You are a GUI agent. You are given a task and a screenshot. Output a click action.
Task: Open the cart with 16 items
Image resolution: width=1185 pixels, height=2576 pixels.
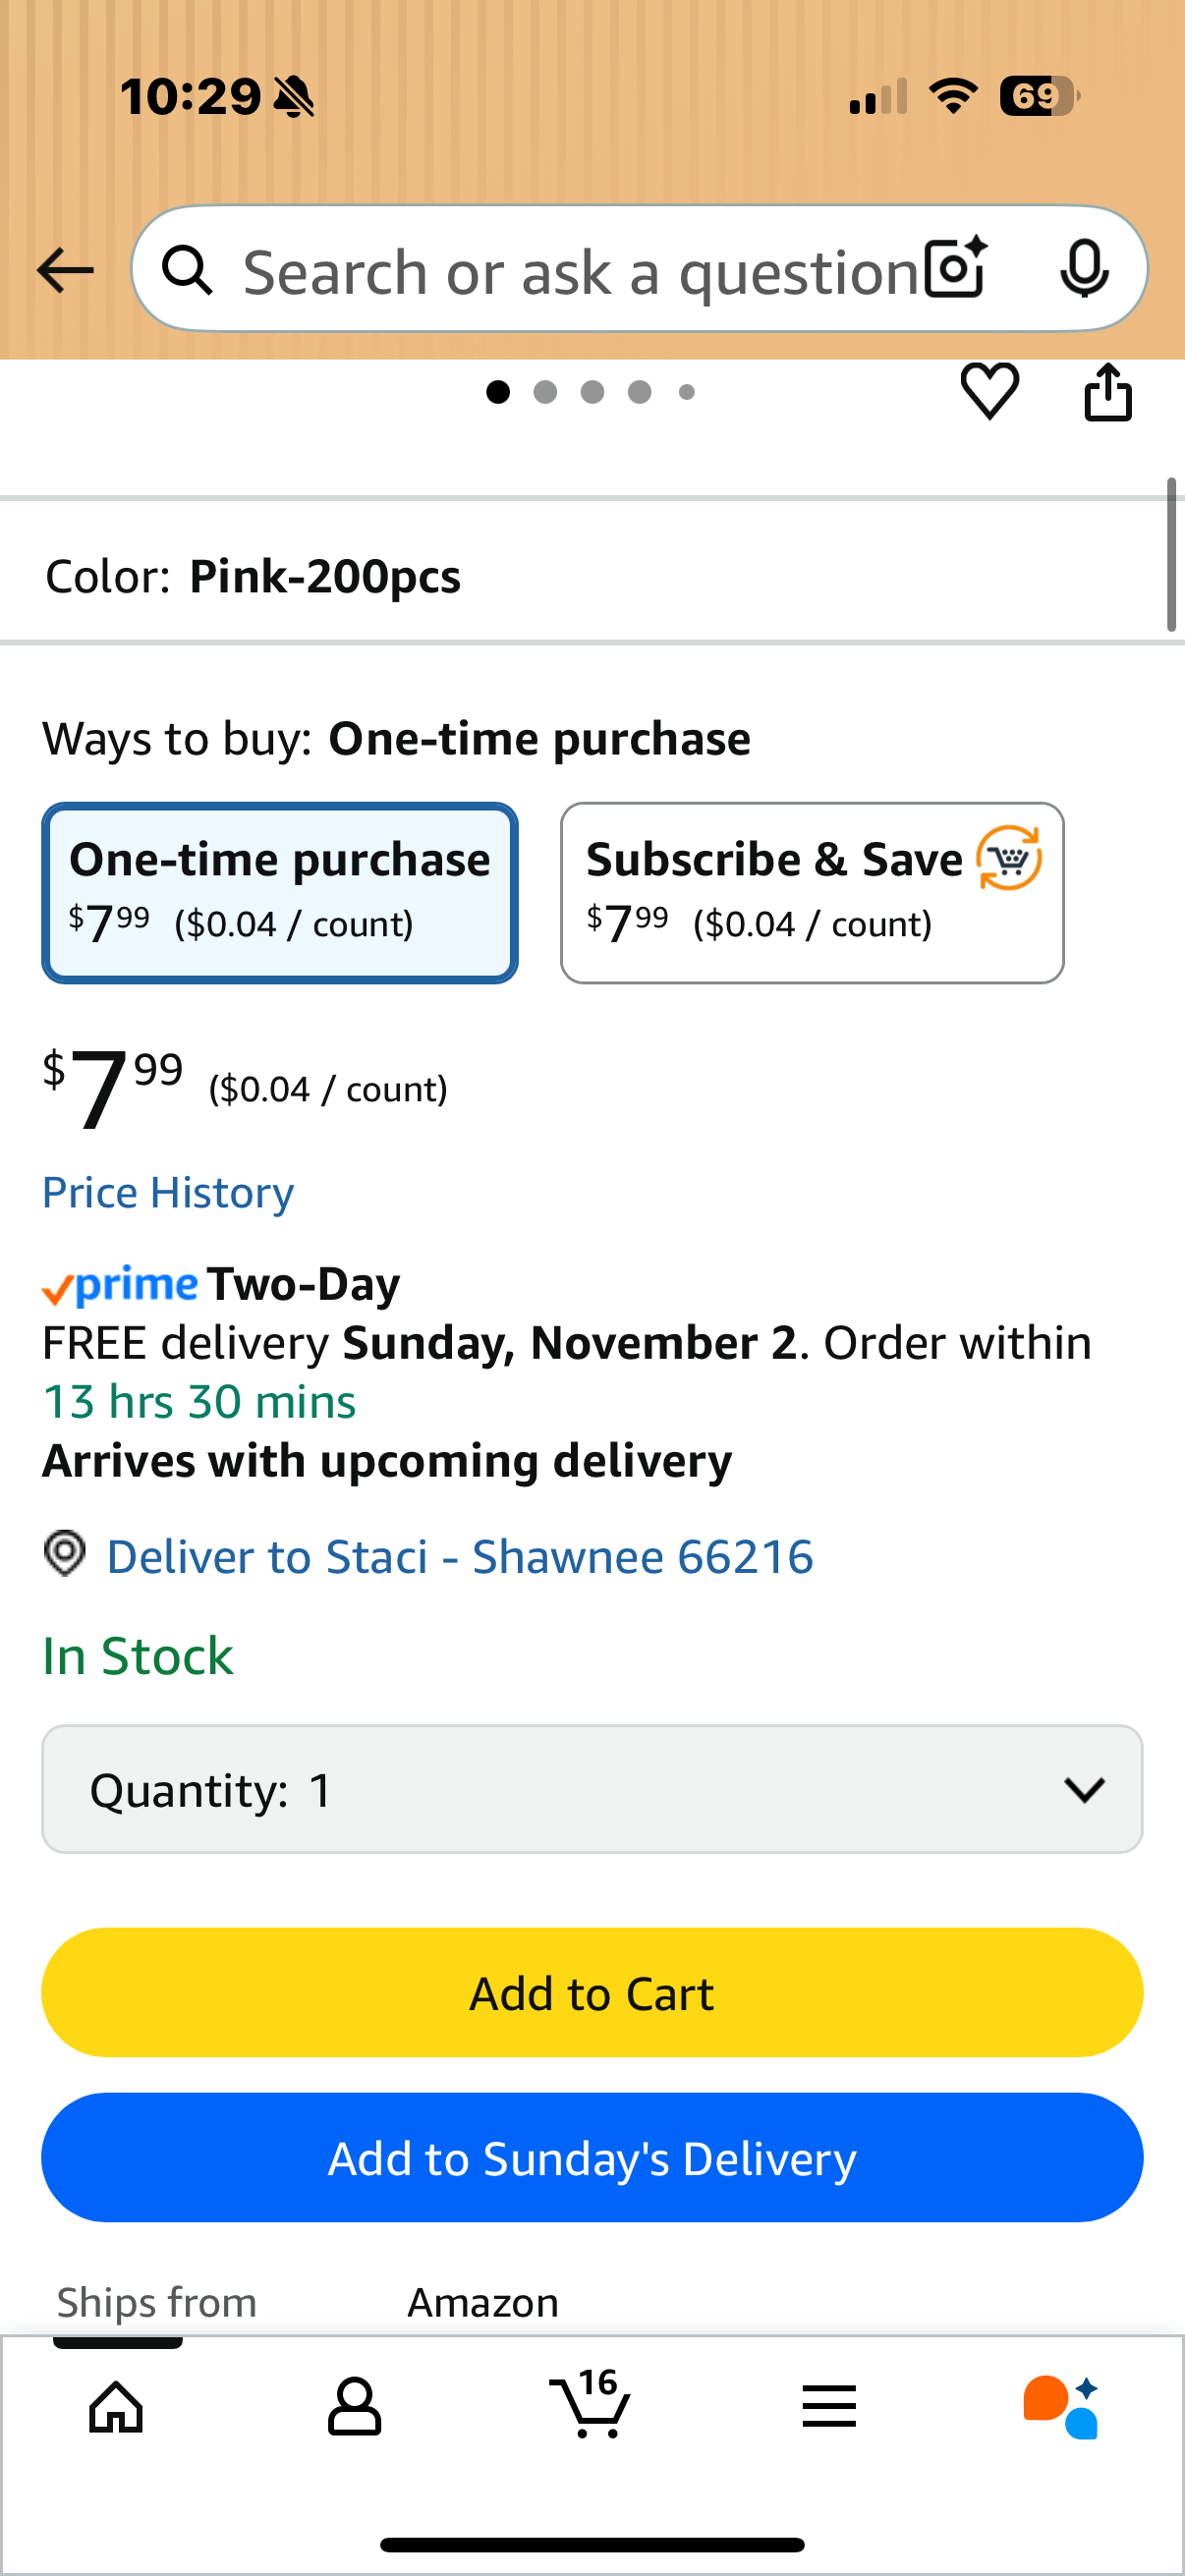click(x=591, y=2406)
